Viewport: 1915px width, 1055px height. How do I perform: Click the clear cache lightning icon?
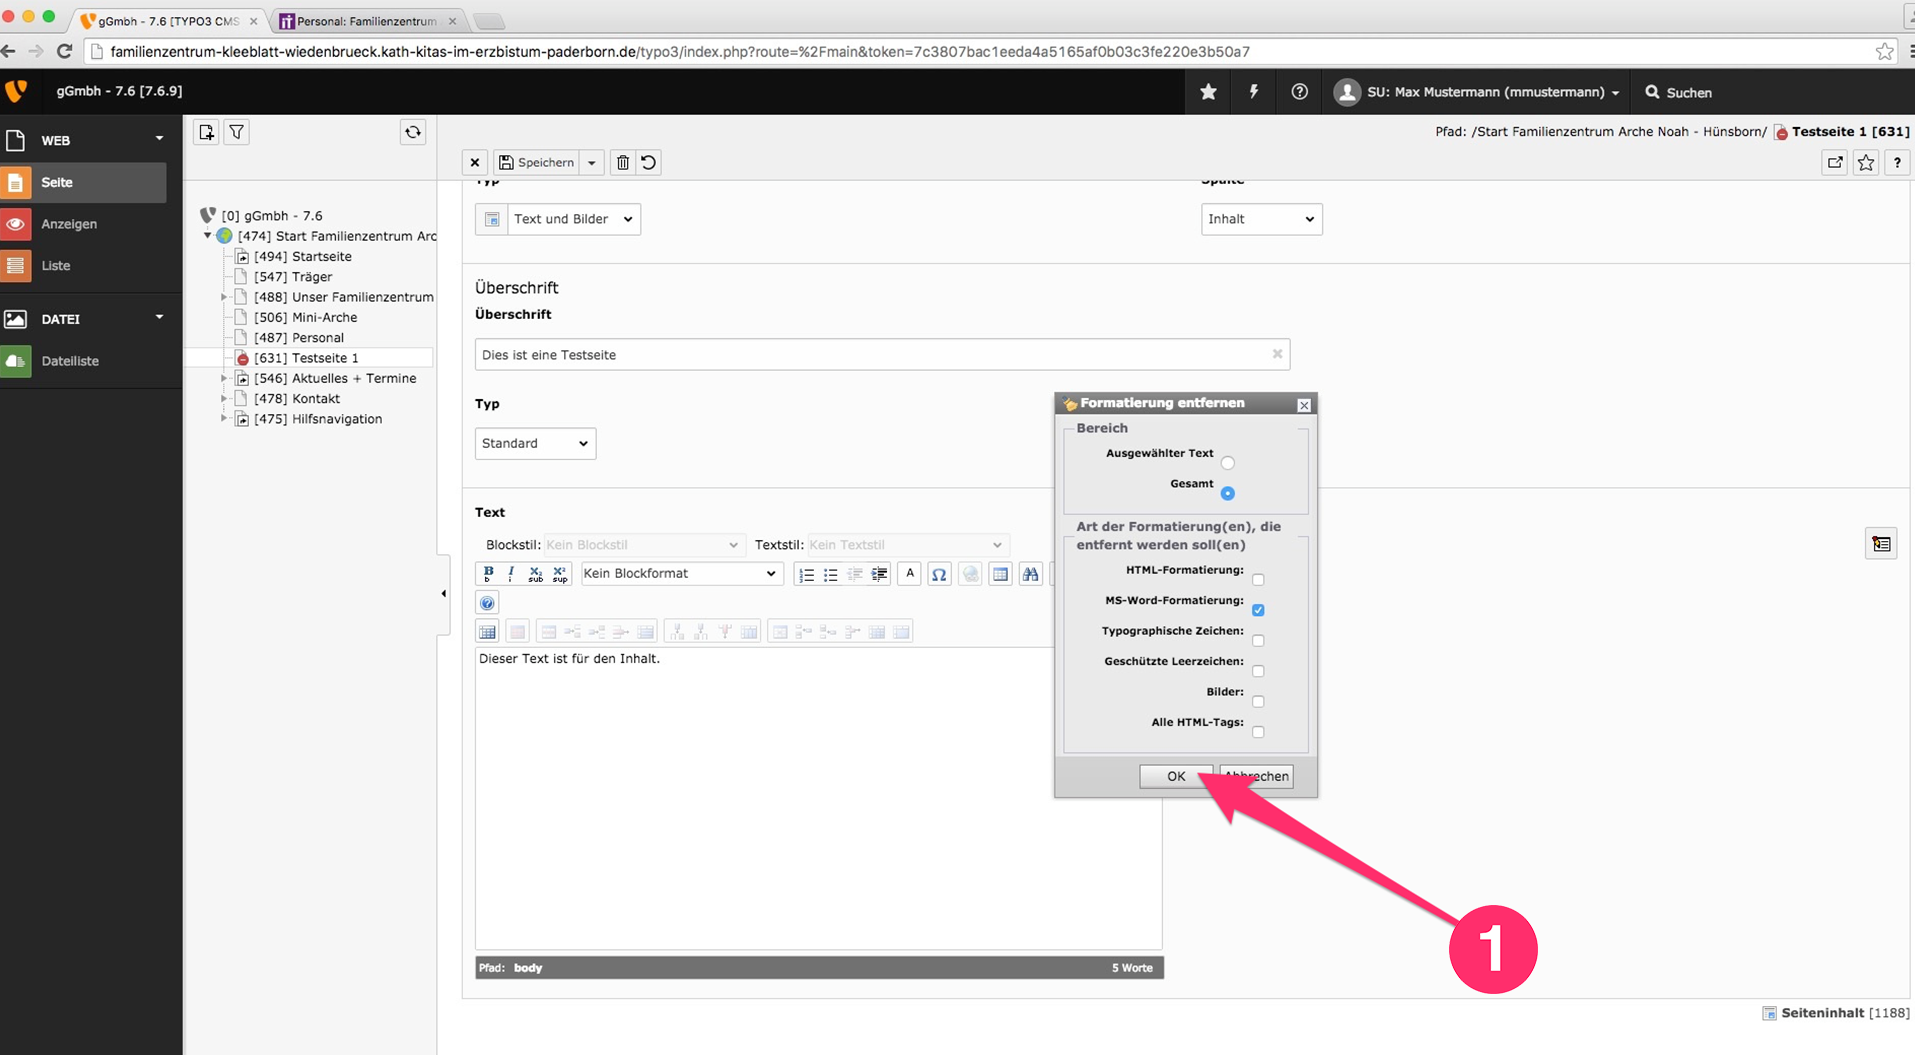pos(1253,92)
